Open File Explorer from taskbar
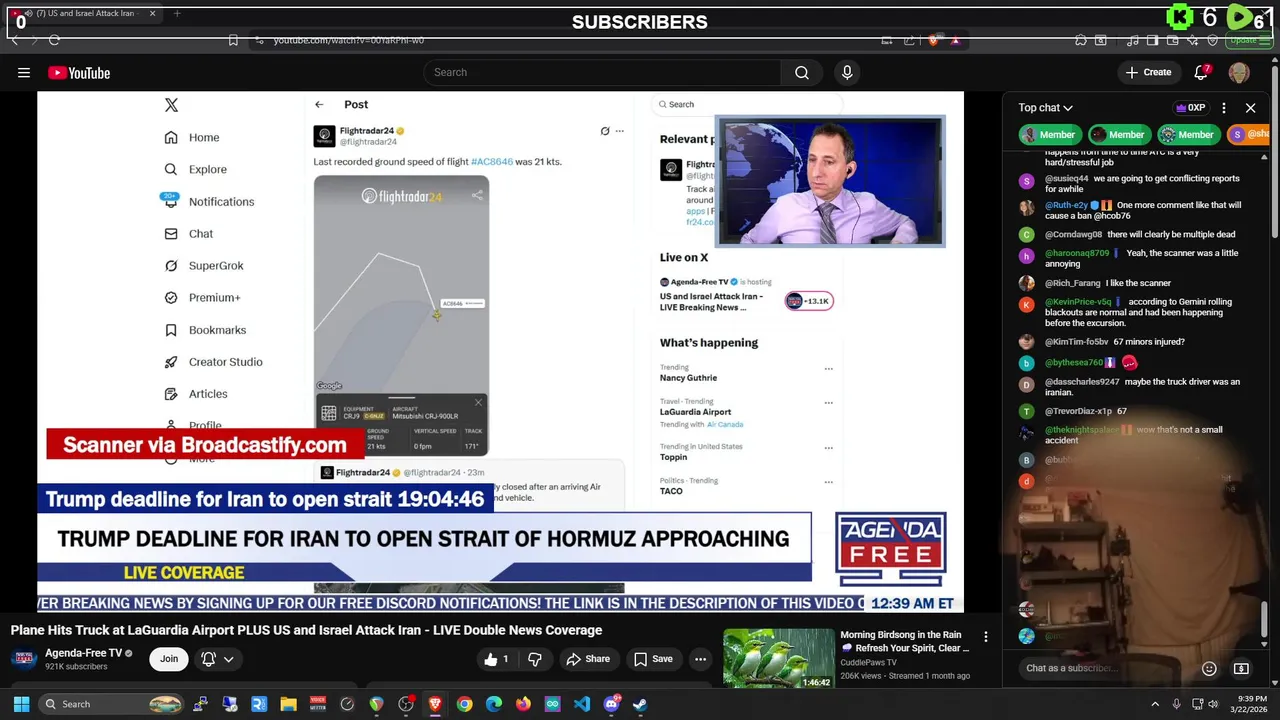The height and width of the screenshot is (720, 1280). coord(288,704)
